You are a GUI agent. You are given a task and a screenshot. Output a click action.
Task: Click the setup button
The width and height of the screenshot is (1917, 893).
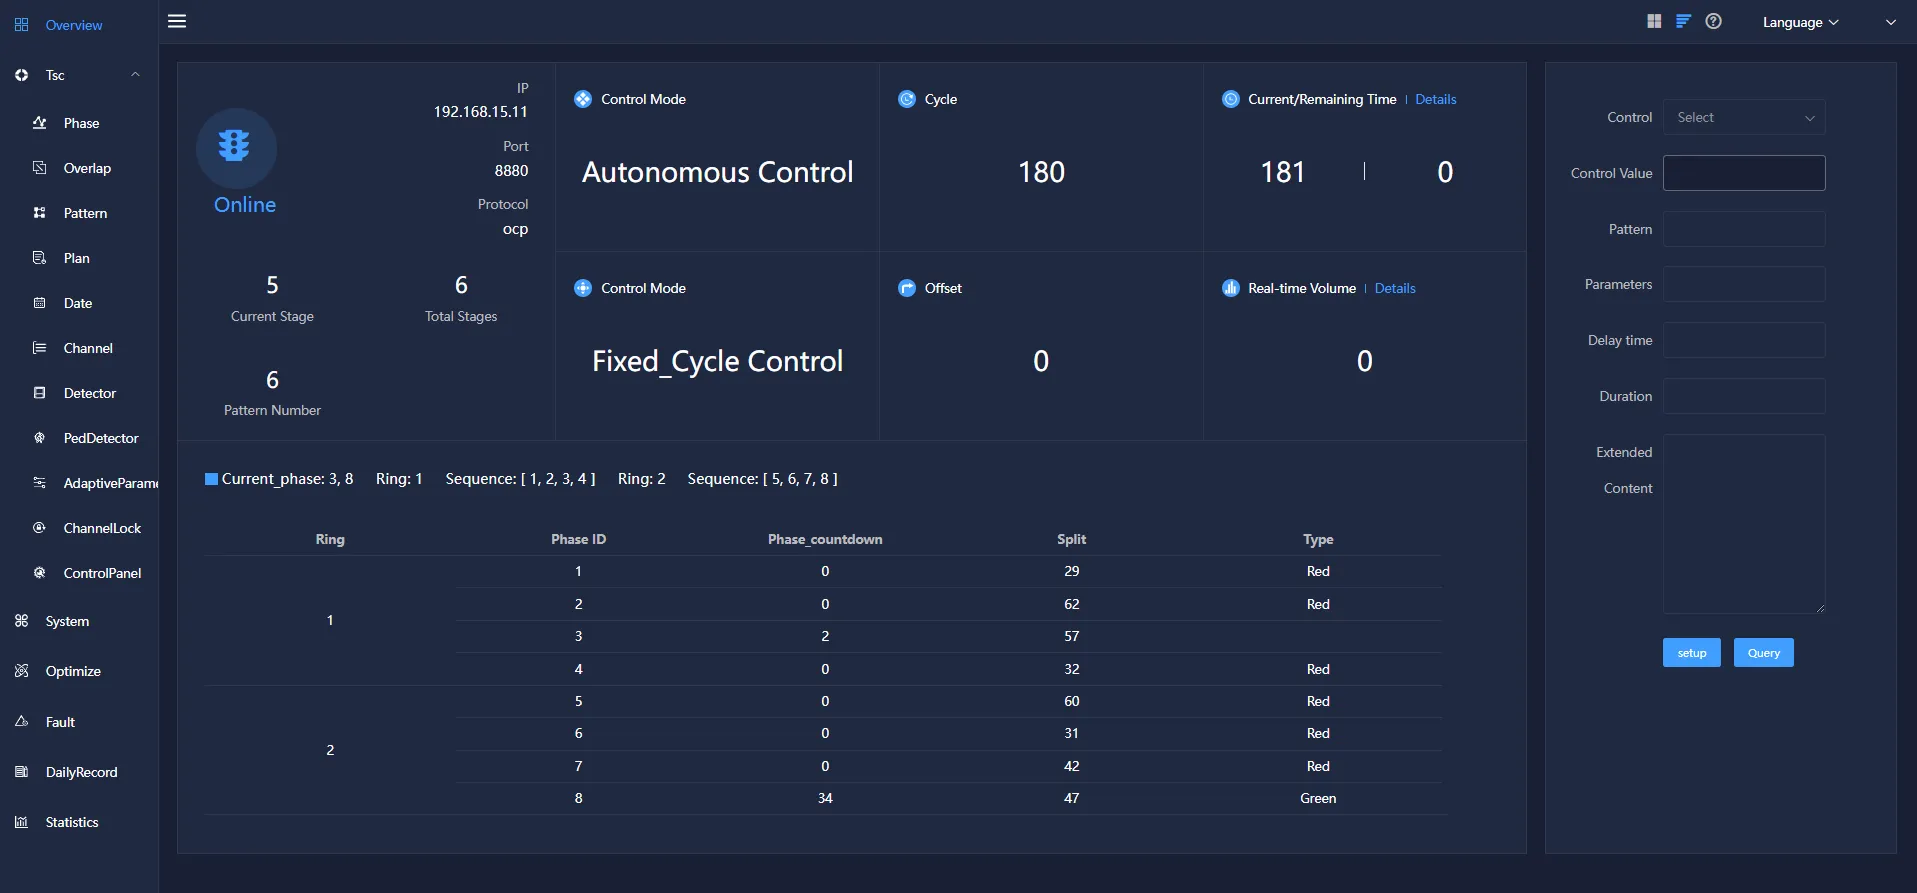click(1692, 653)
